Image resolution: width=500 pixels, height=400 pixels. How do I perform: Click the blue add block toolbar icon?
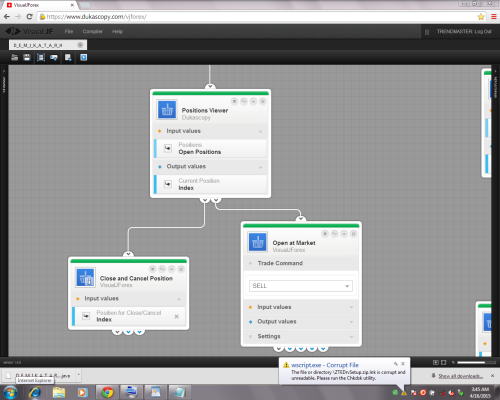pos(83,57)
